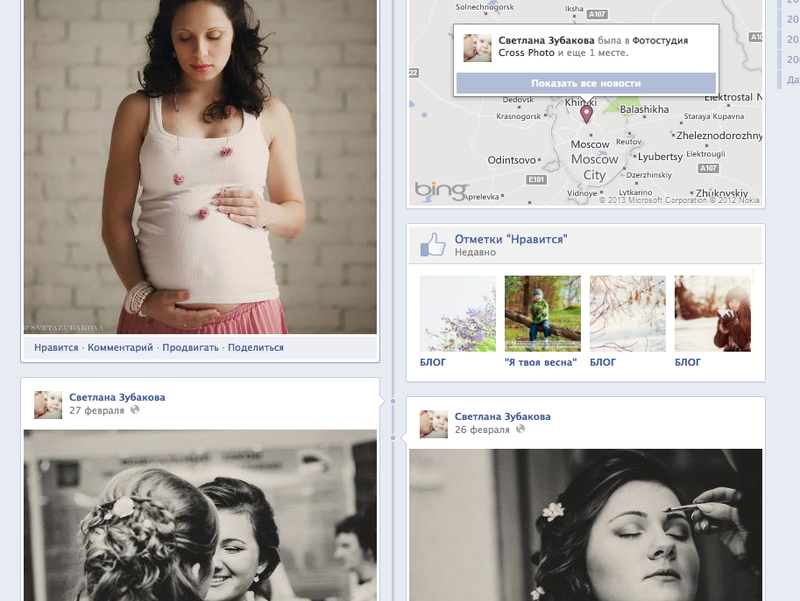
Task: Click the globe privacy icon next to 27 февраля
Action: pyautogui.click(x=135, y=410)
